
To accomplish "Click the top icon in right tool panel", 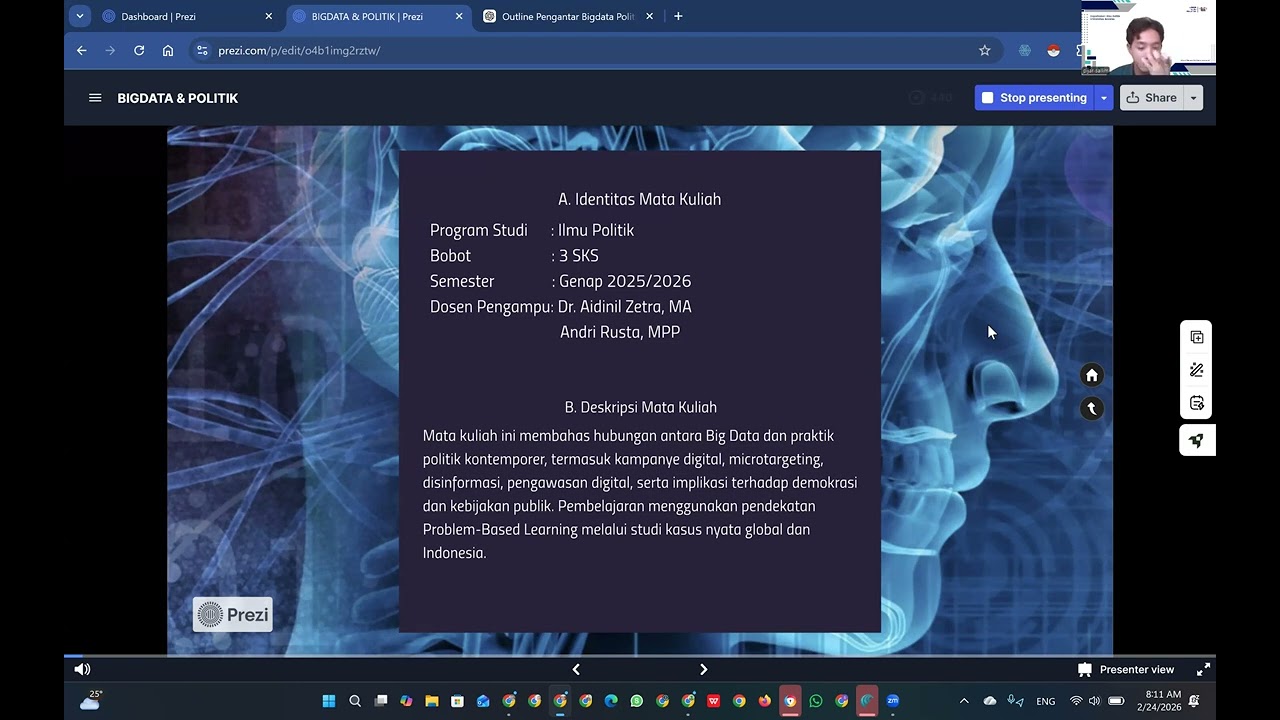I will tap(1197, 337).
